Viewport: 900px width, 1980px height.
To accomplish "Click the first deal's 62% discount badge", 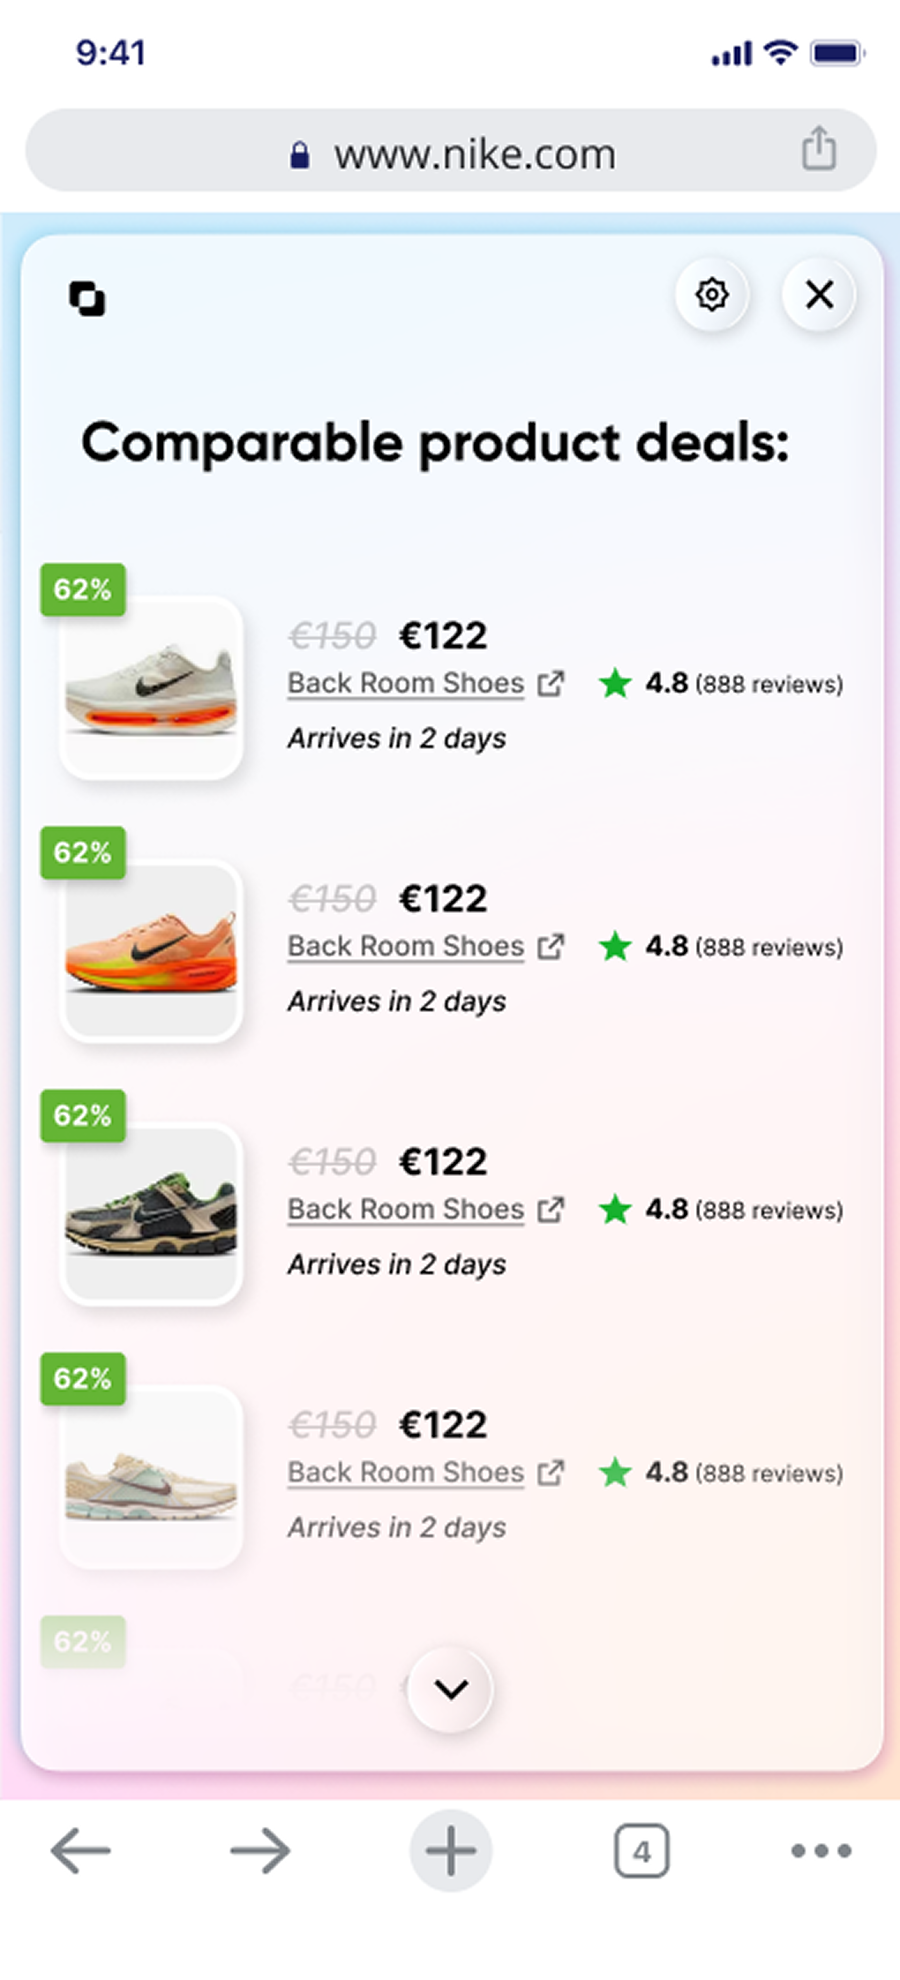I will click(x=83, y=590).
